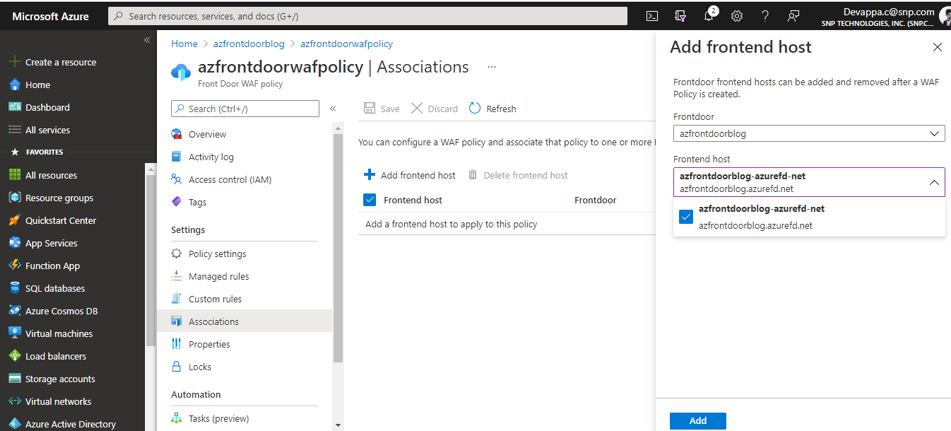Open the notifications bell
Screen dimensions: 951x431
point(710,16)
